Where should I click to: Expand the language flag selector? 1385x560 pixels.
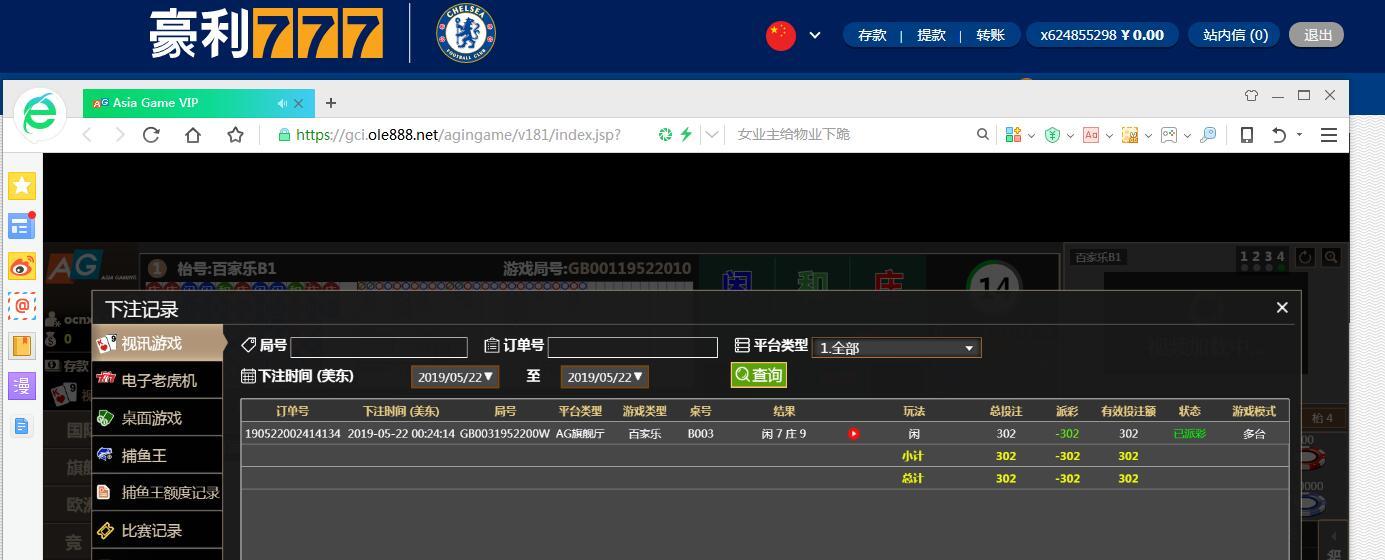(814, 35)
